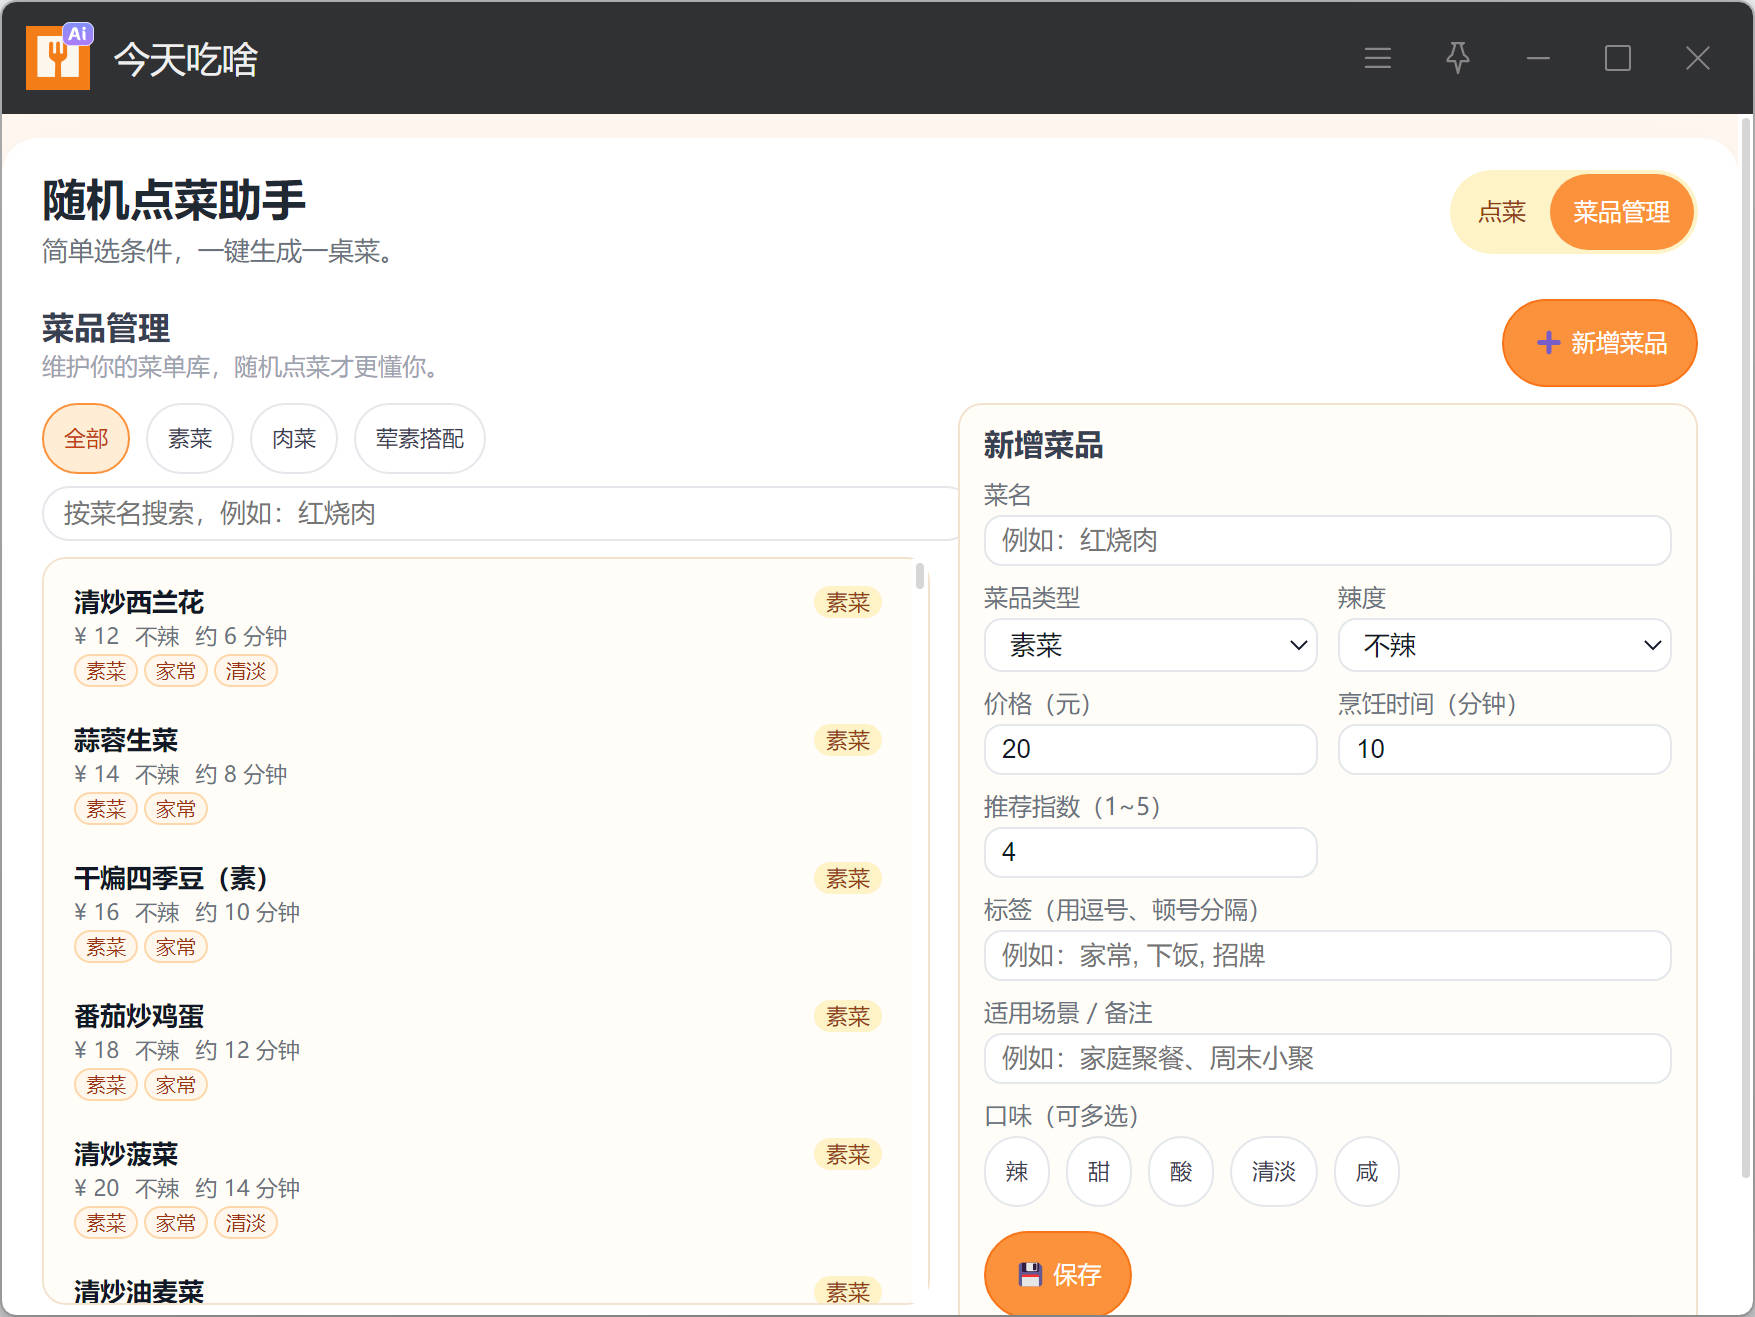Select the 荤素搭配 filter

click(419, 438)
